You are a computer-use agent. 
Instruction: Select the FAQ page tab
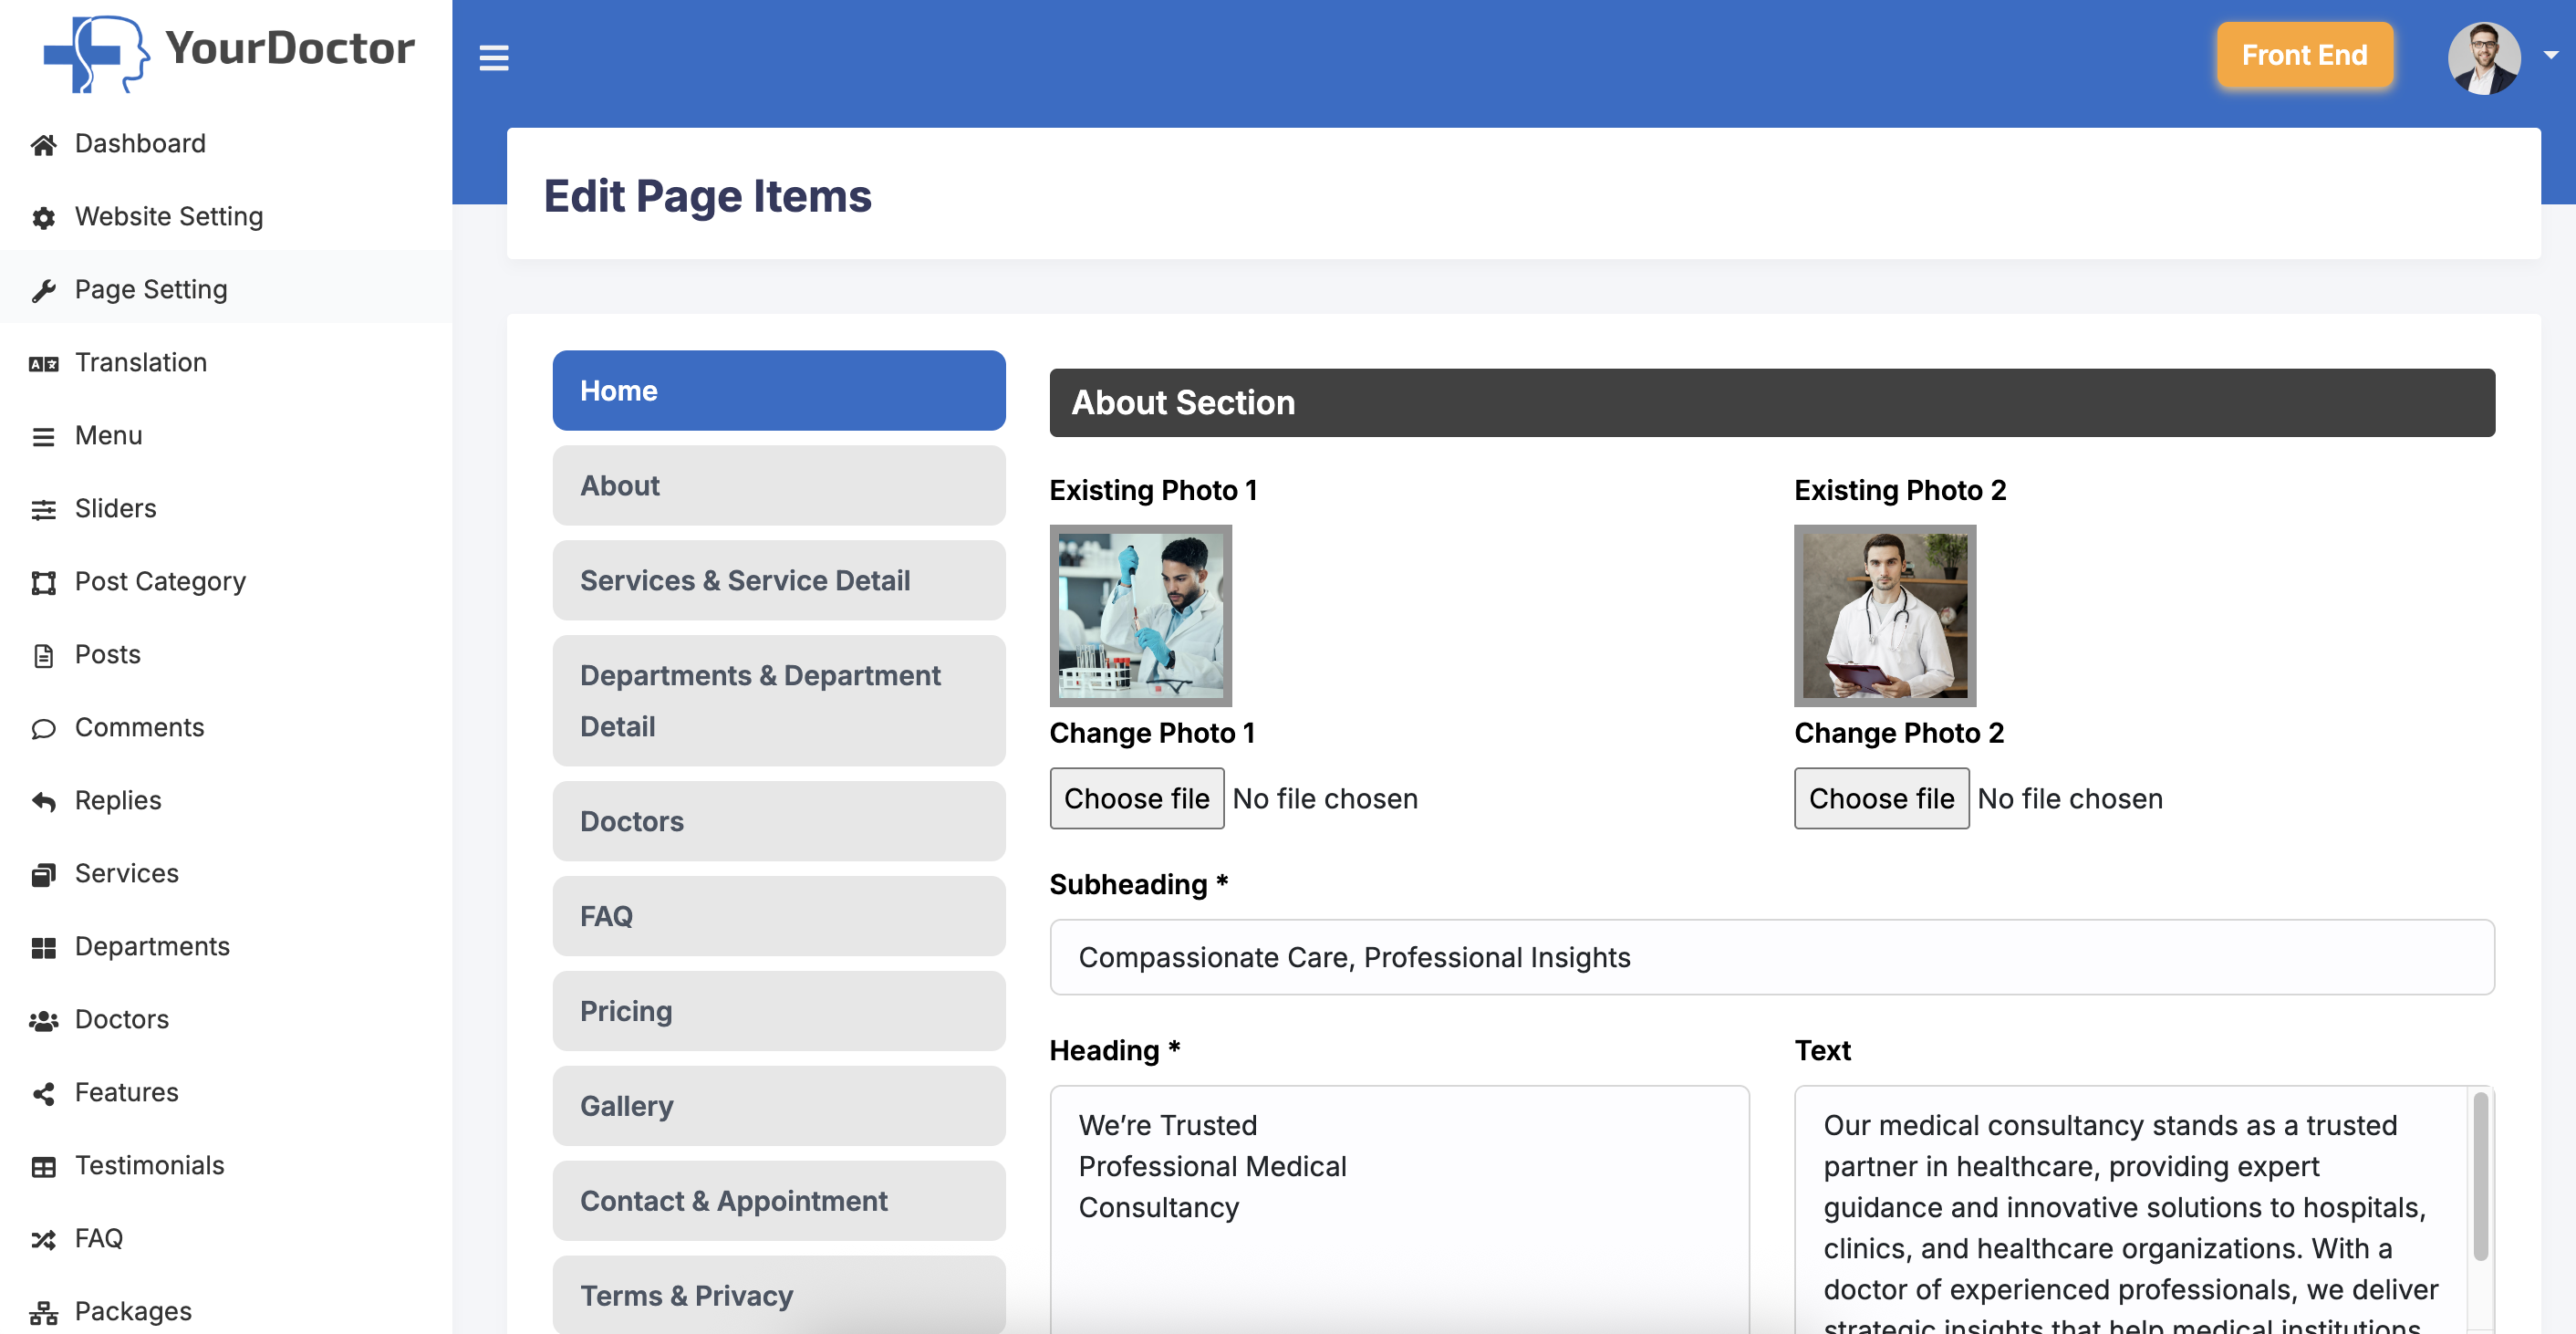pyautogui.click(x=779, y=916)
